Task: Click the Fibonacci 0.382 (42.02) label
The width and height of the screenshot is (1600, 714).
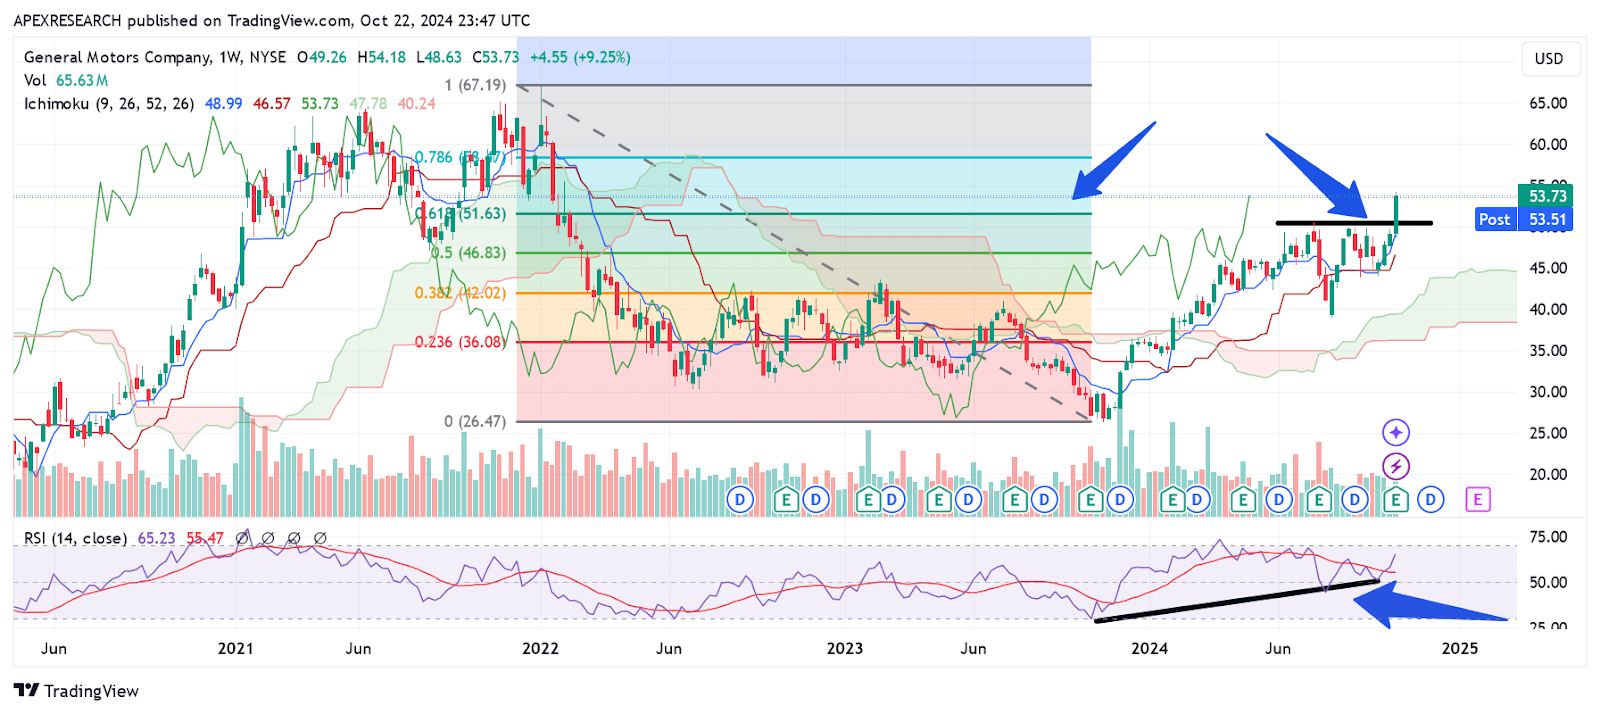Action: (460, 293)
